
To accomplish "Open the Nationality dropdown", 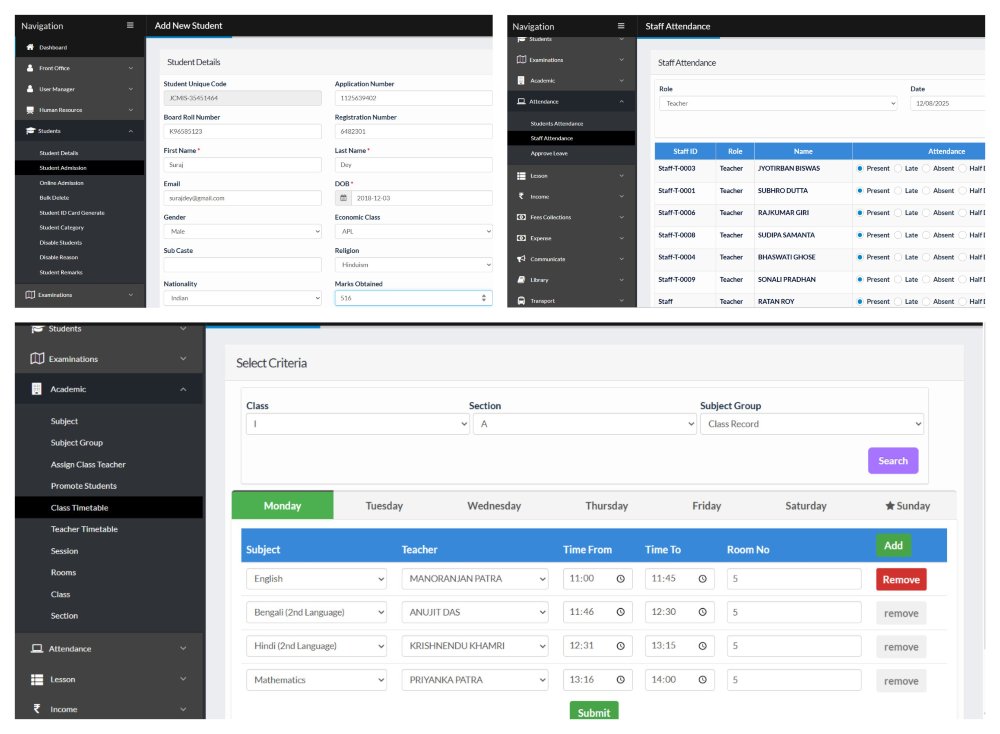I will pyautogui.click(x=242, y=298).
